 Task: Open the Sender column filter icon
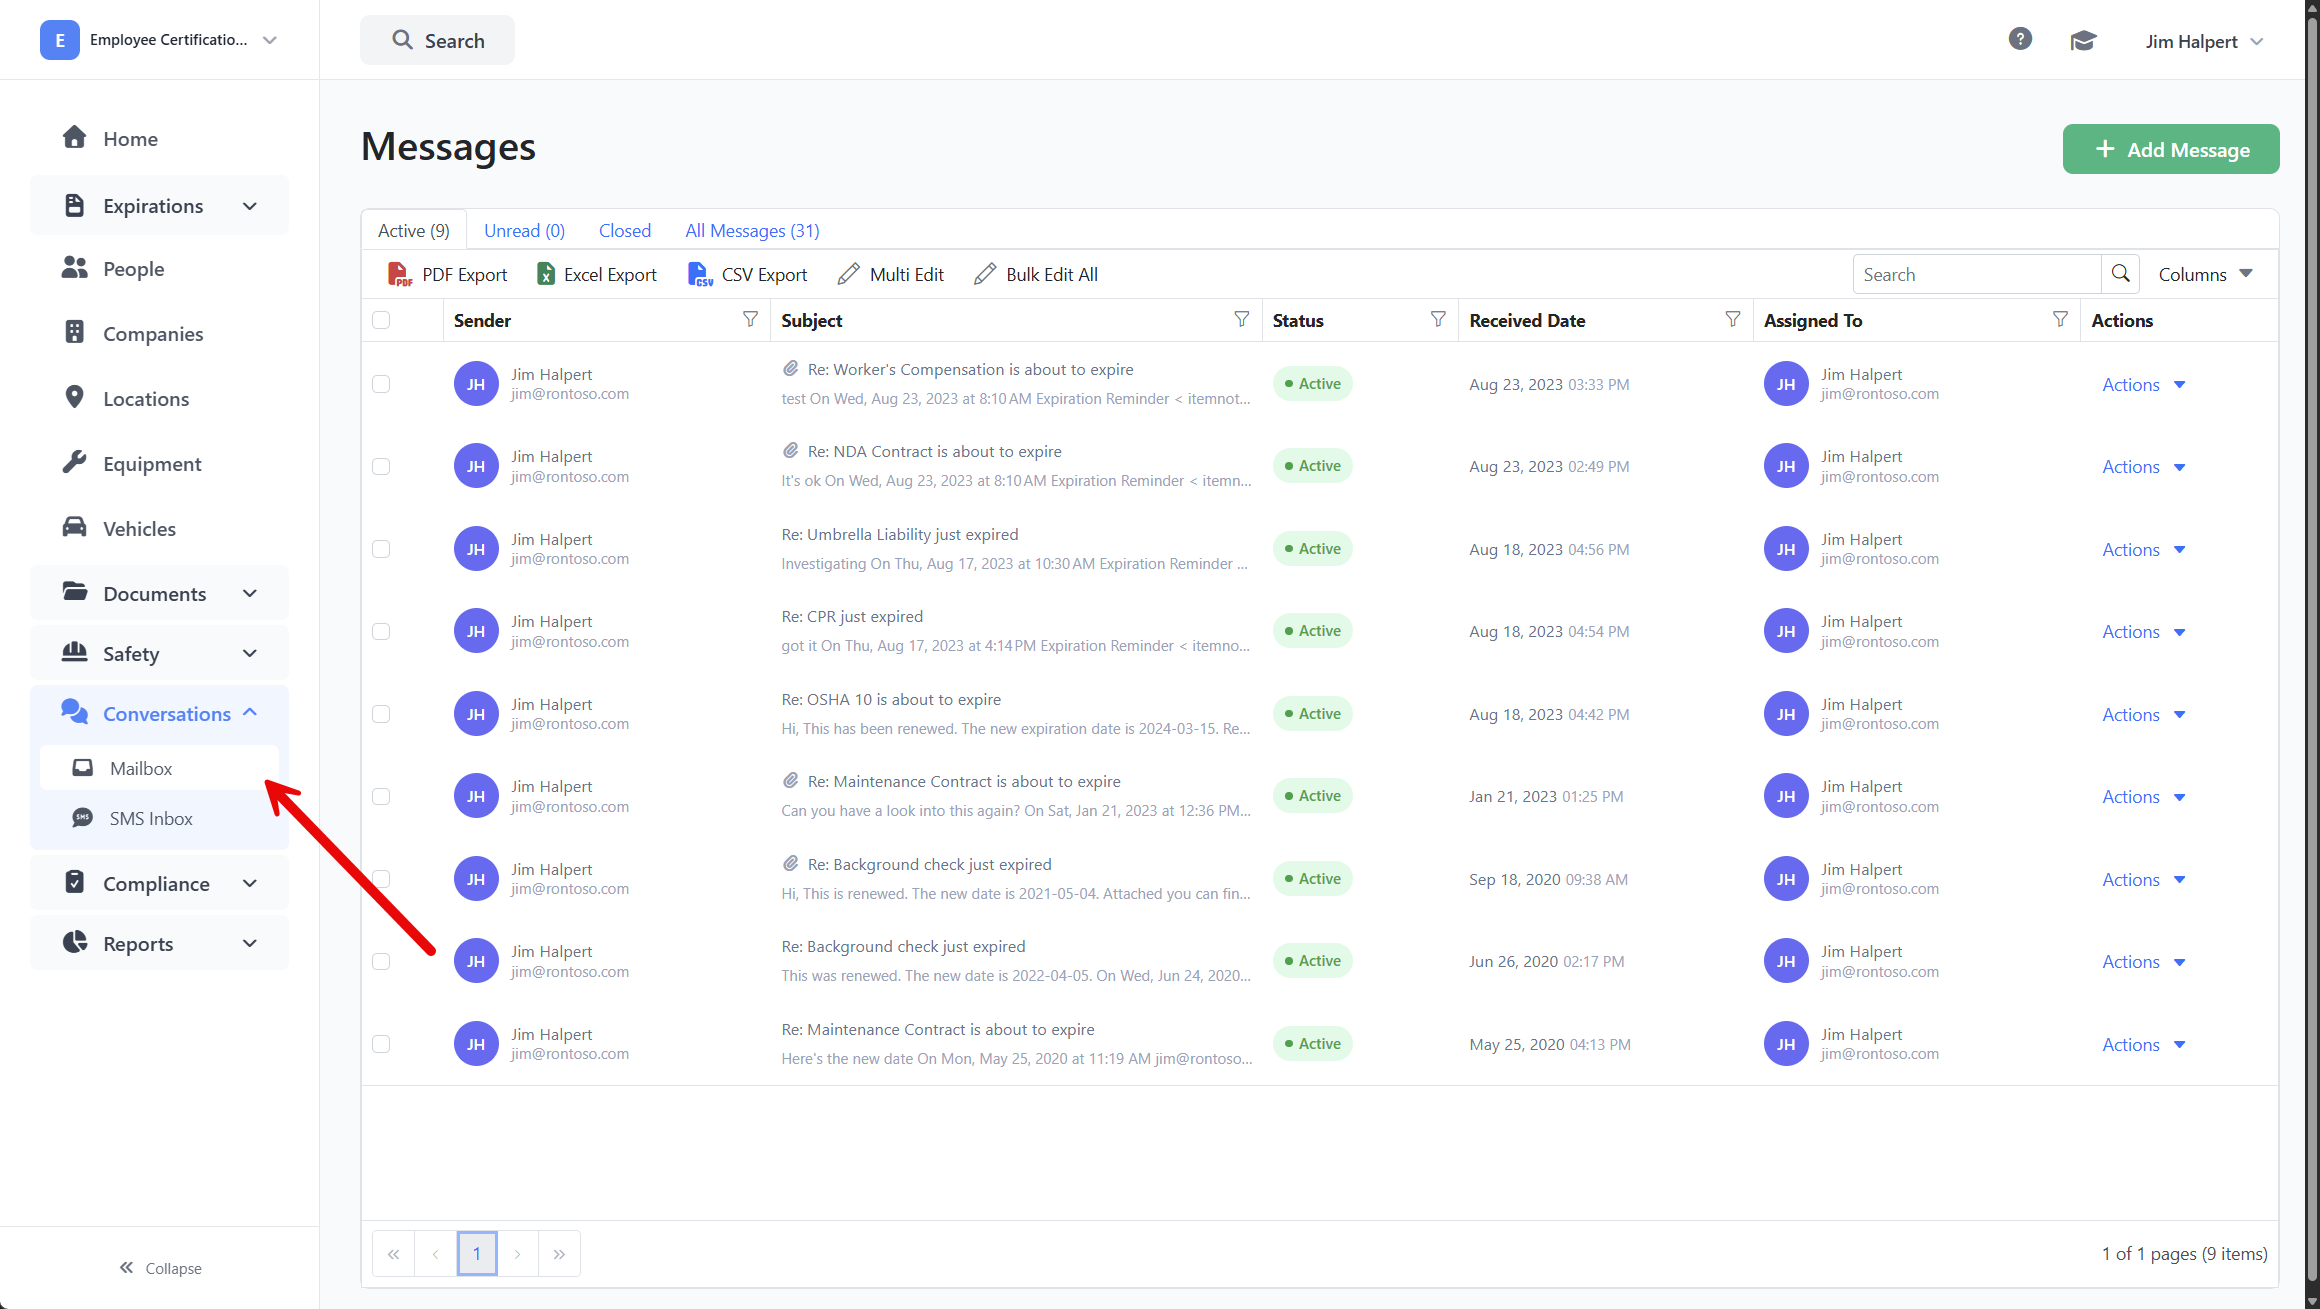tap(750, 319)
